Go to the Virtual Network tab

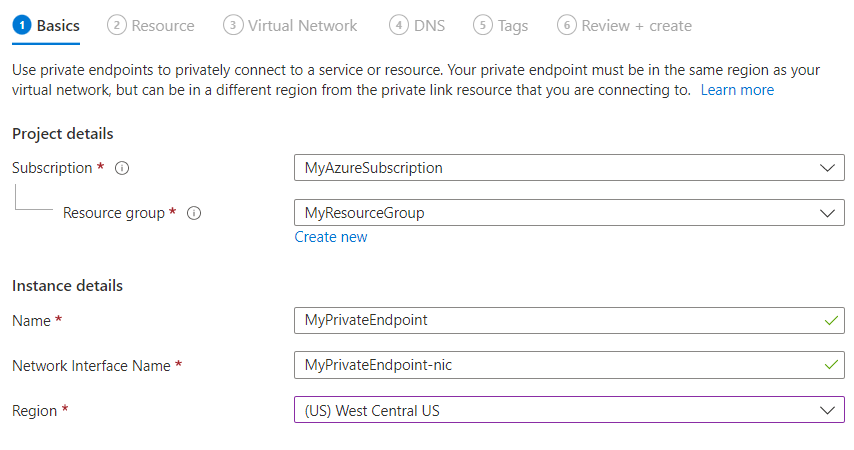point(302,26)
